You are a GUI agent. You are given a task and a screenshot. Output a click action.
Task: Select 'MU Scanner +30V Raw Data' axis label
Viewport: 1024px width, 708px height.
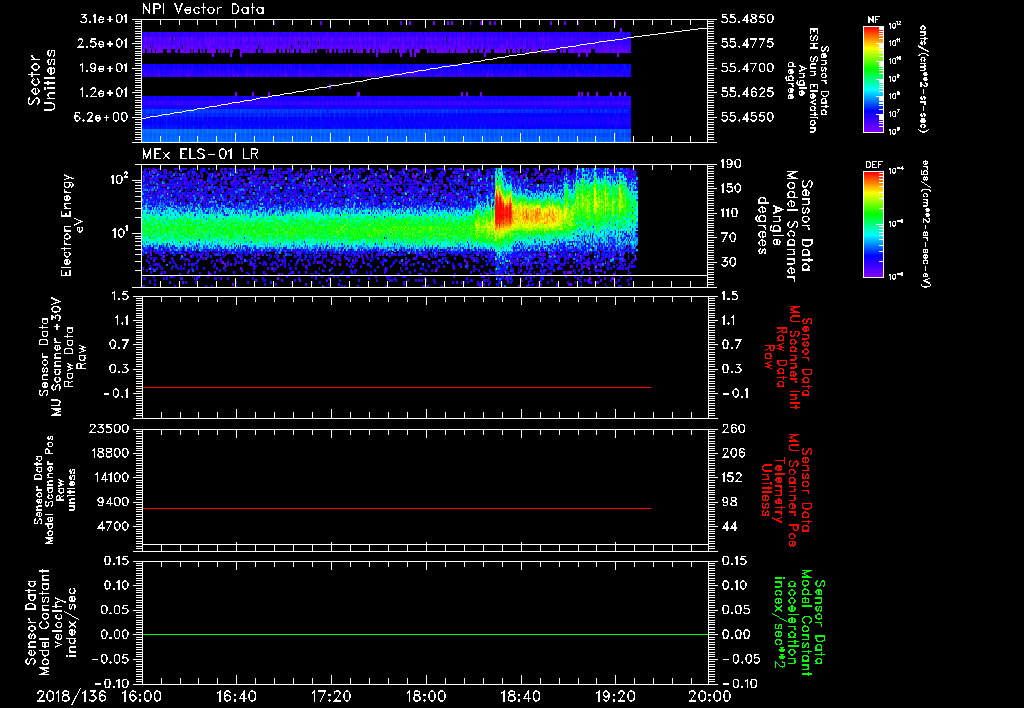63,357
